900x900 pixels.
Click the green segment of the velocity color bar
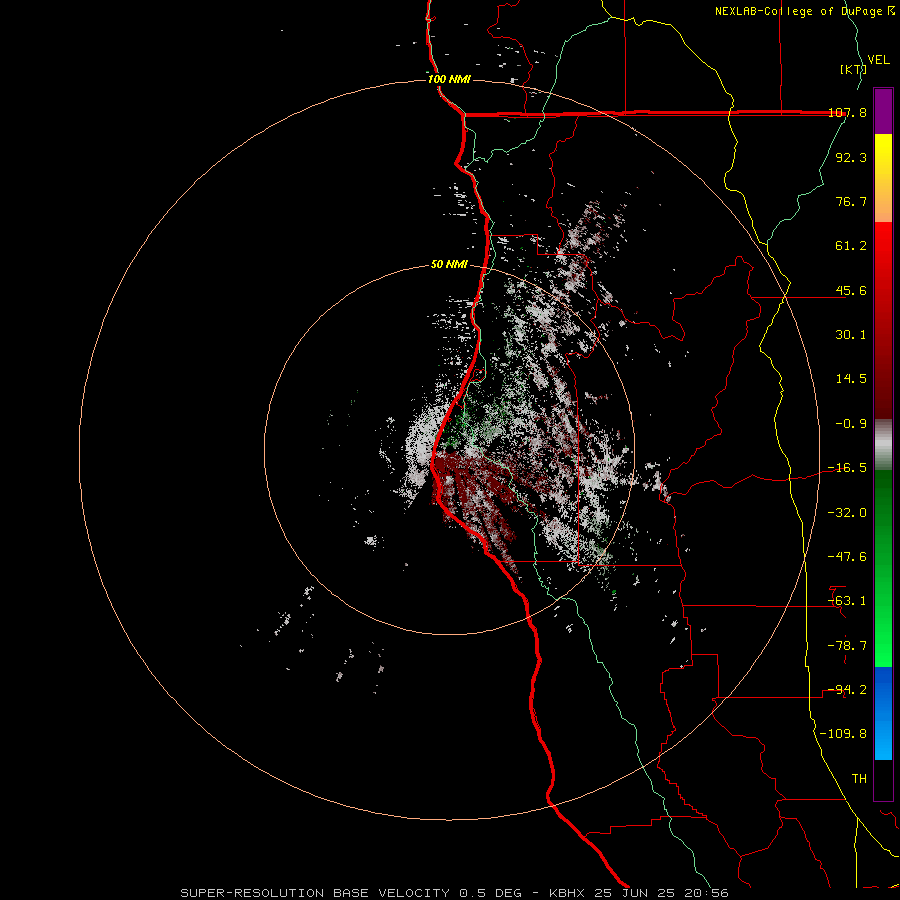click(883, 568)
